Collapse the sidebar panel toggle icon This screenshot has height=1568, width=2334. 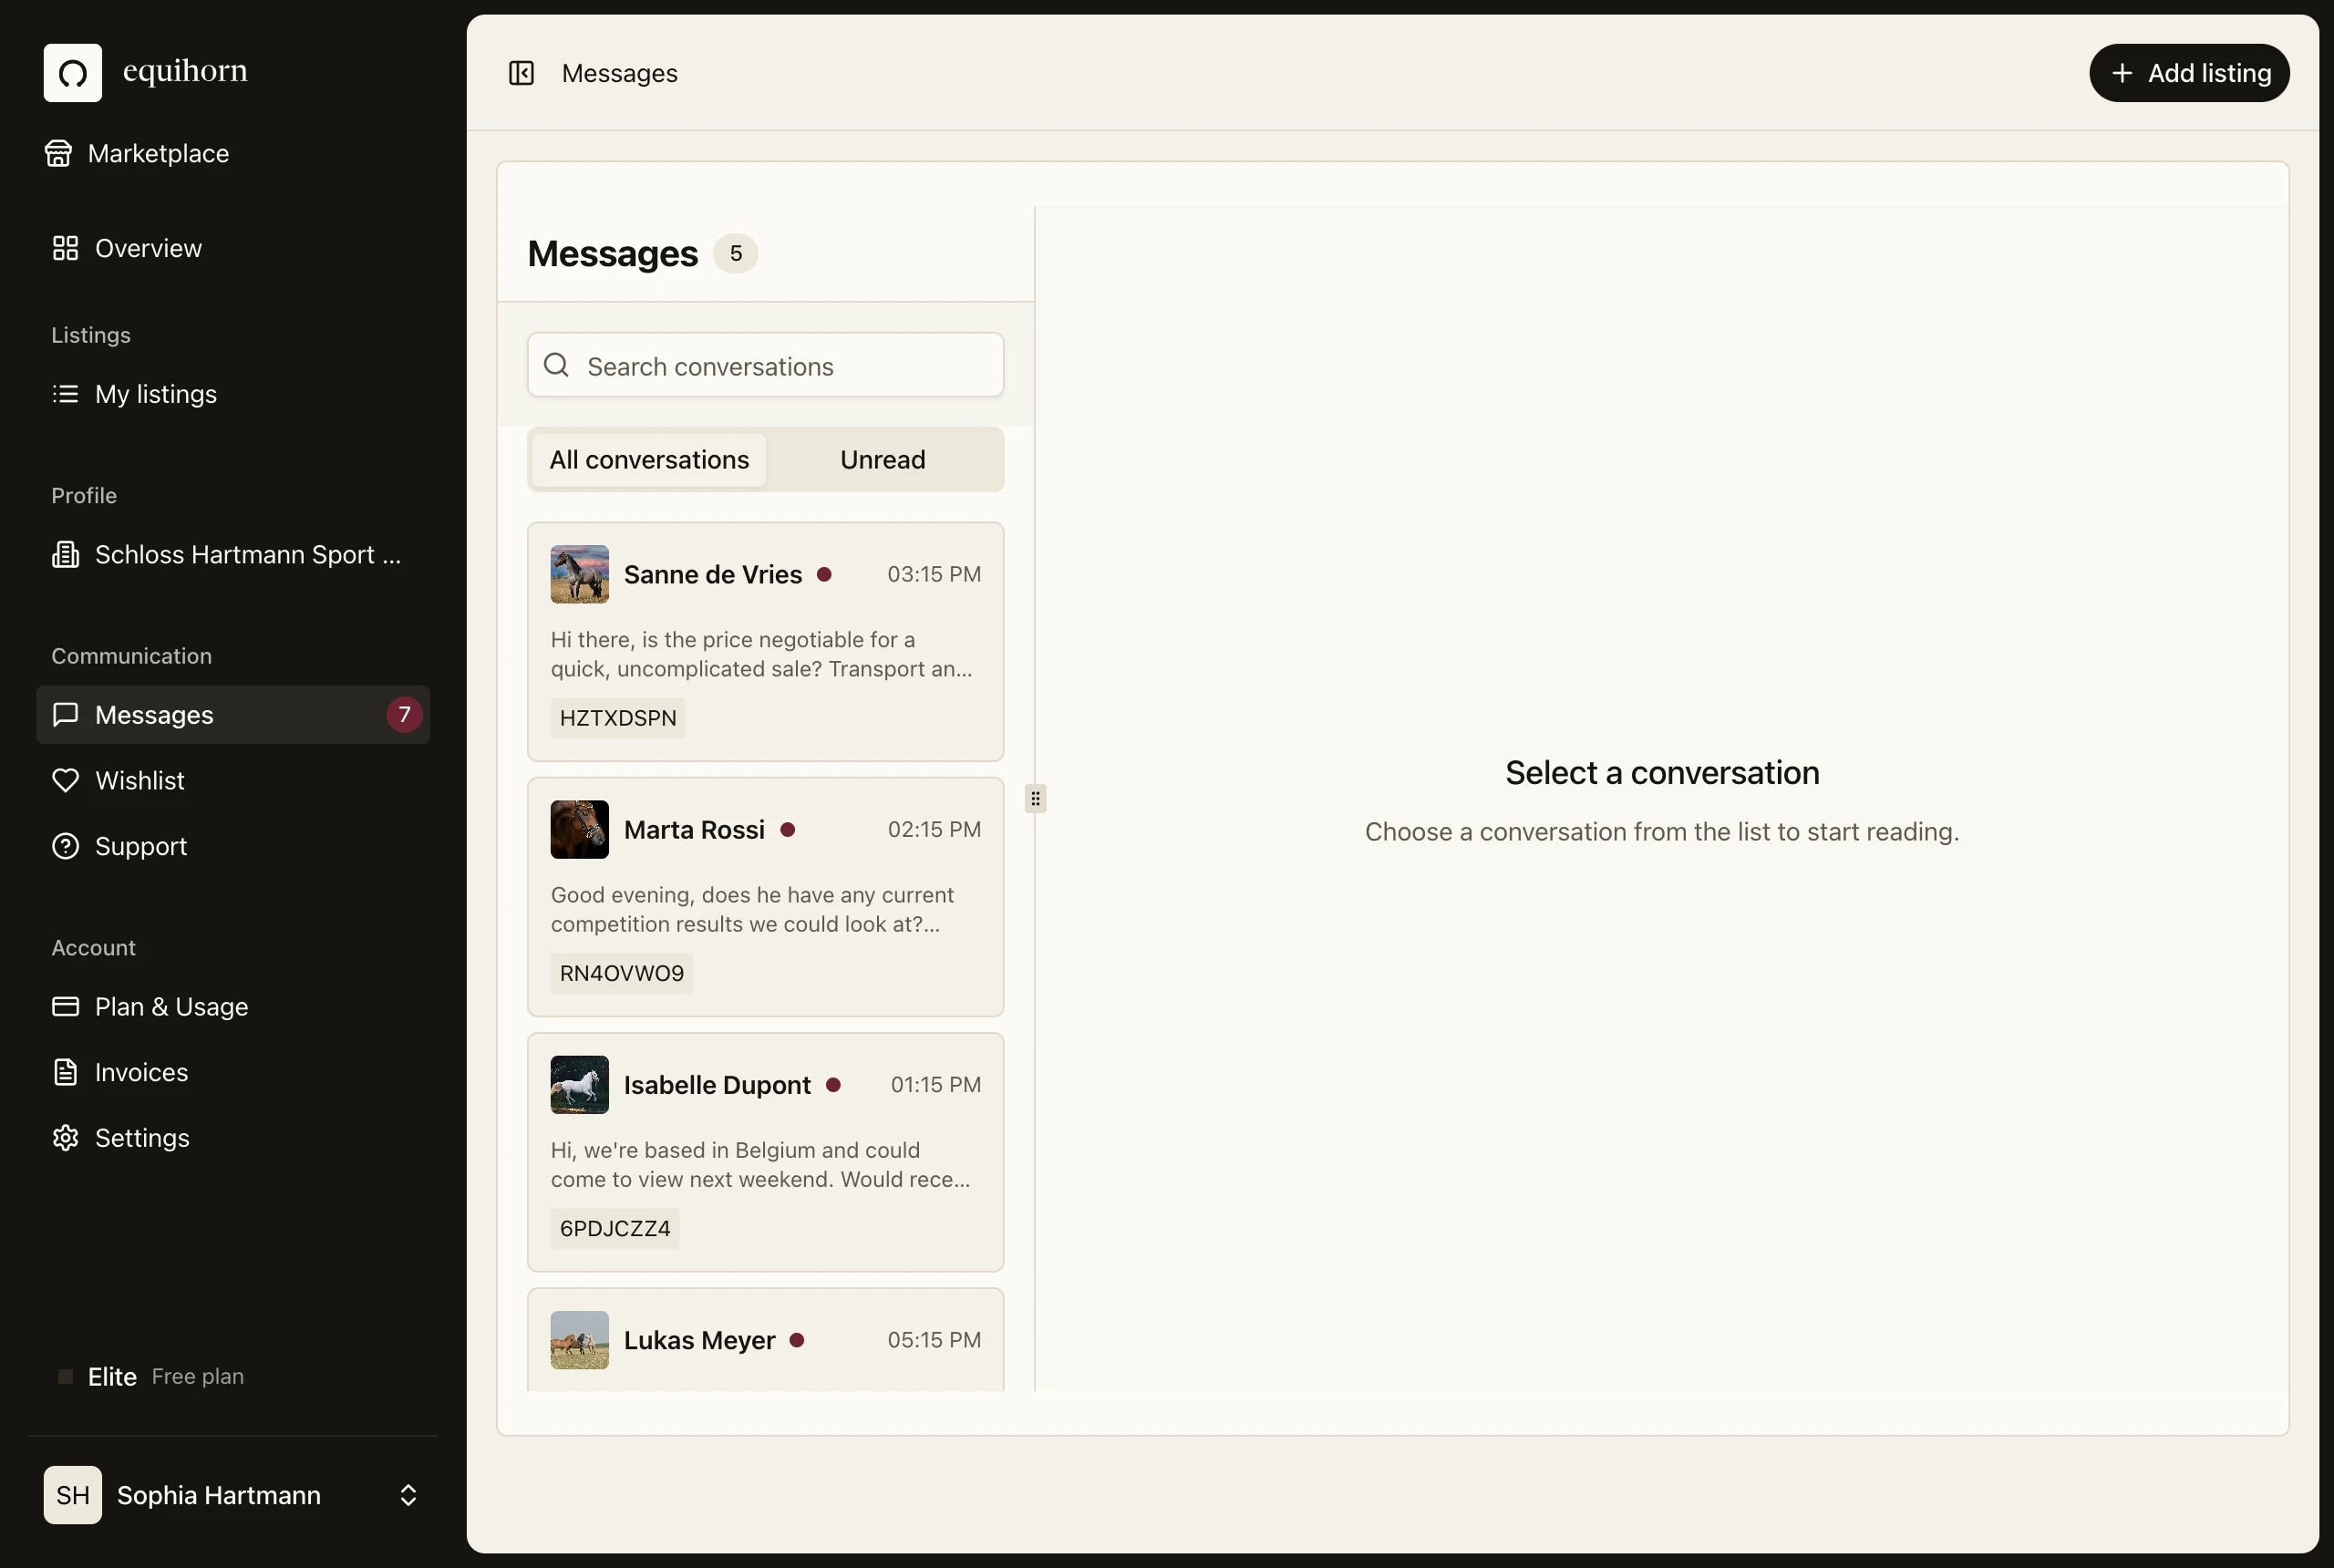click(x=521, y=73)
